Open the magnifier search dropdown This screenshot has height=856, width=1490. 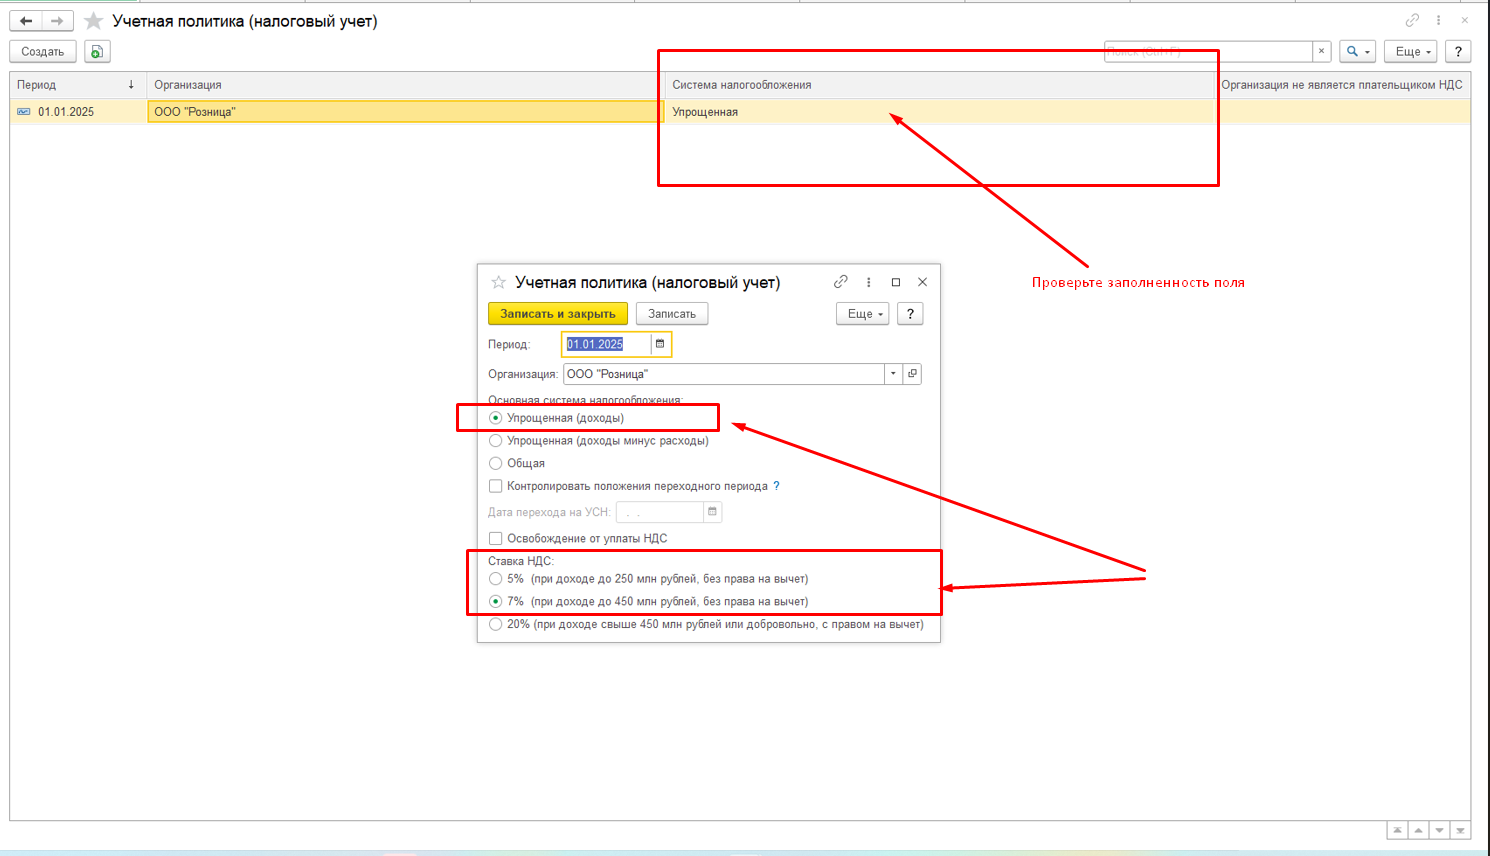tap(1357, 51)
